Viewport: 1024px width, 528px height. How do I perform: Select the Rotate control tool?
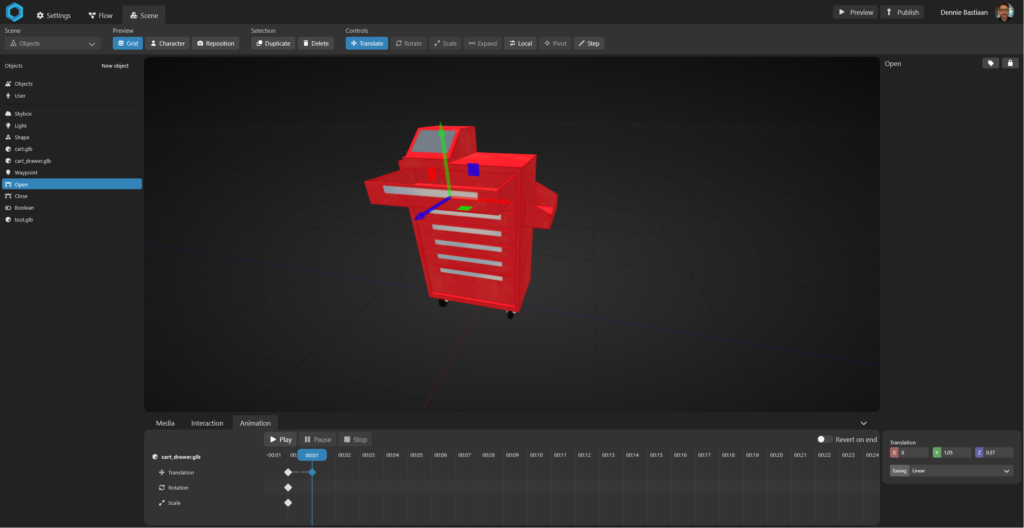(408, 44)
